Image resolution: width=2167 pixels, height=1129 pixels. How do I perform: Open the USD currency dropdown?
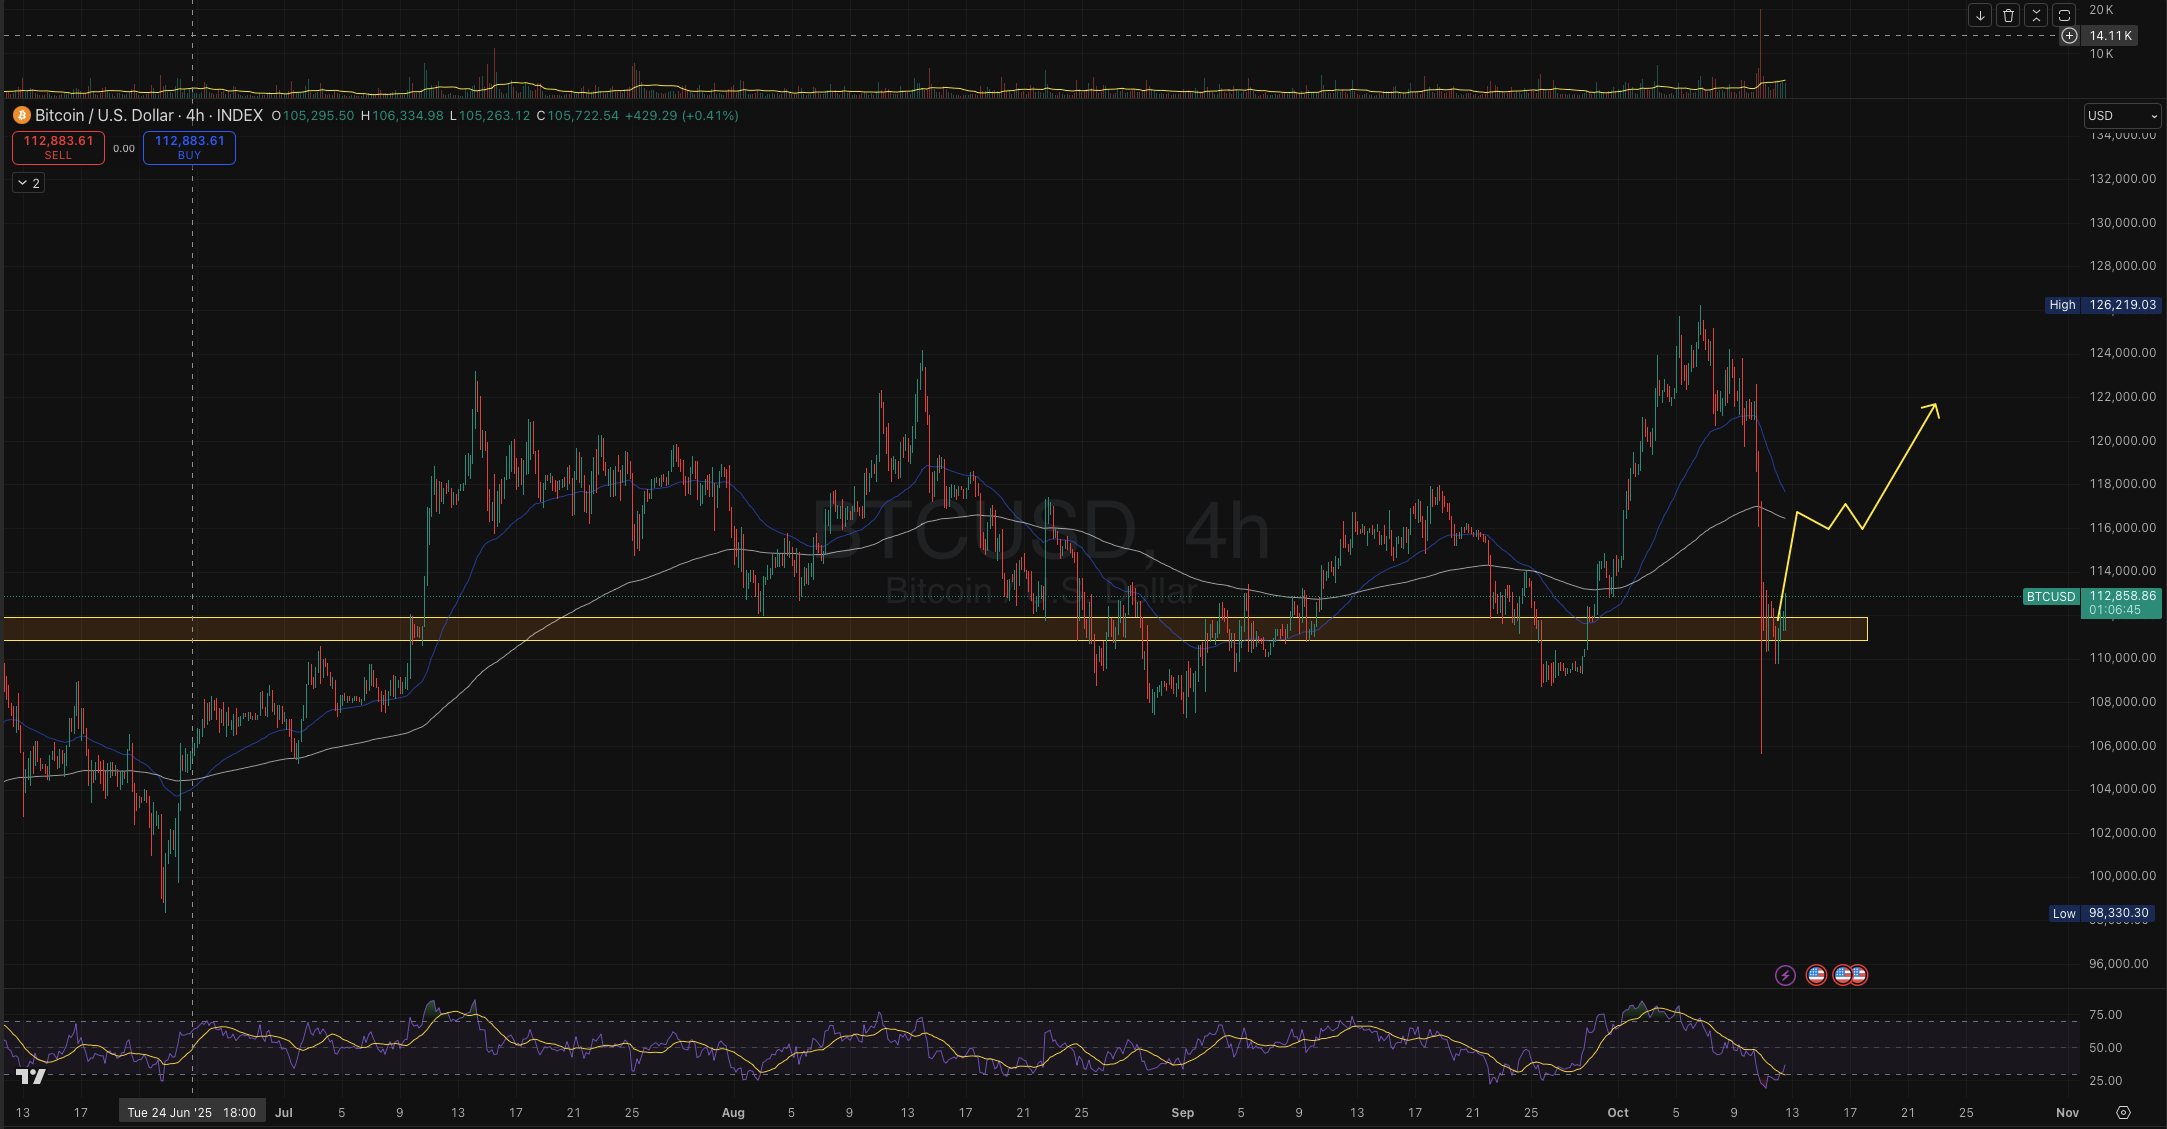[x=2122, y=116]
